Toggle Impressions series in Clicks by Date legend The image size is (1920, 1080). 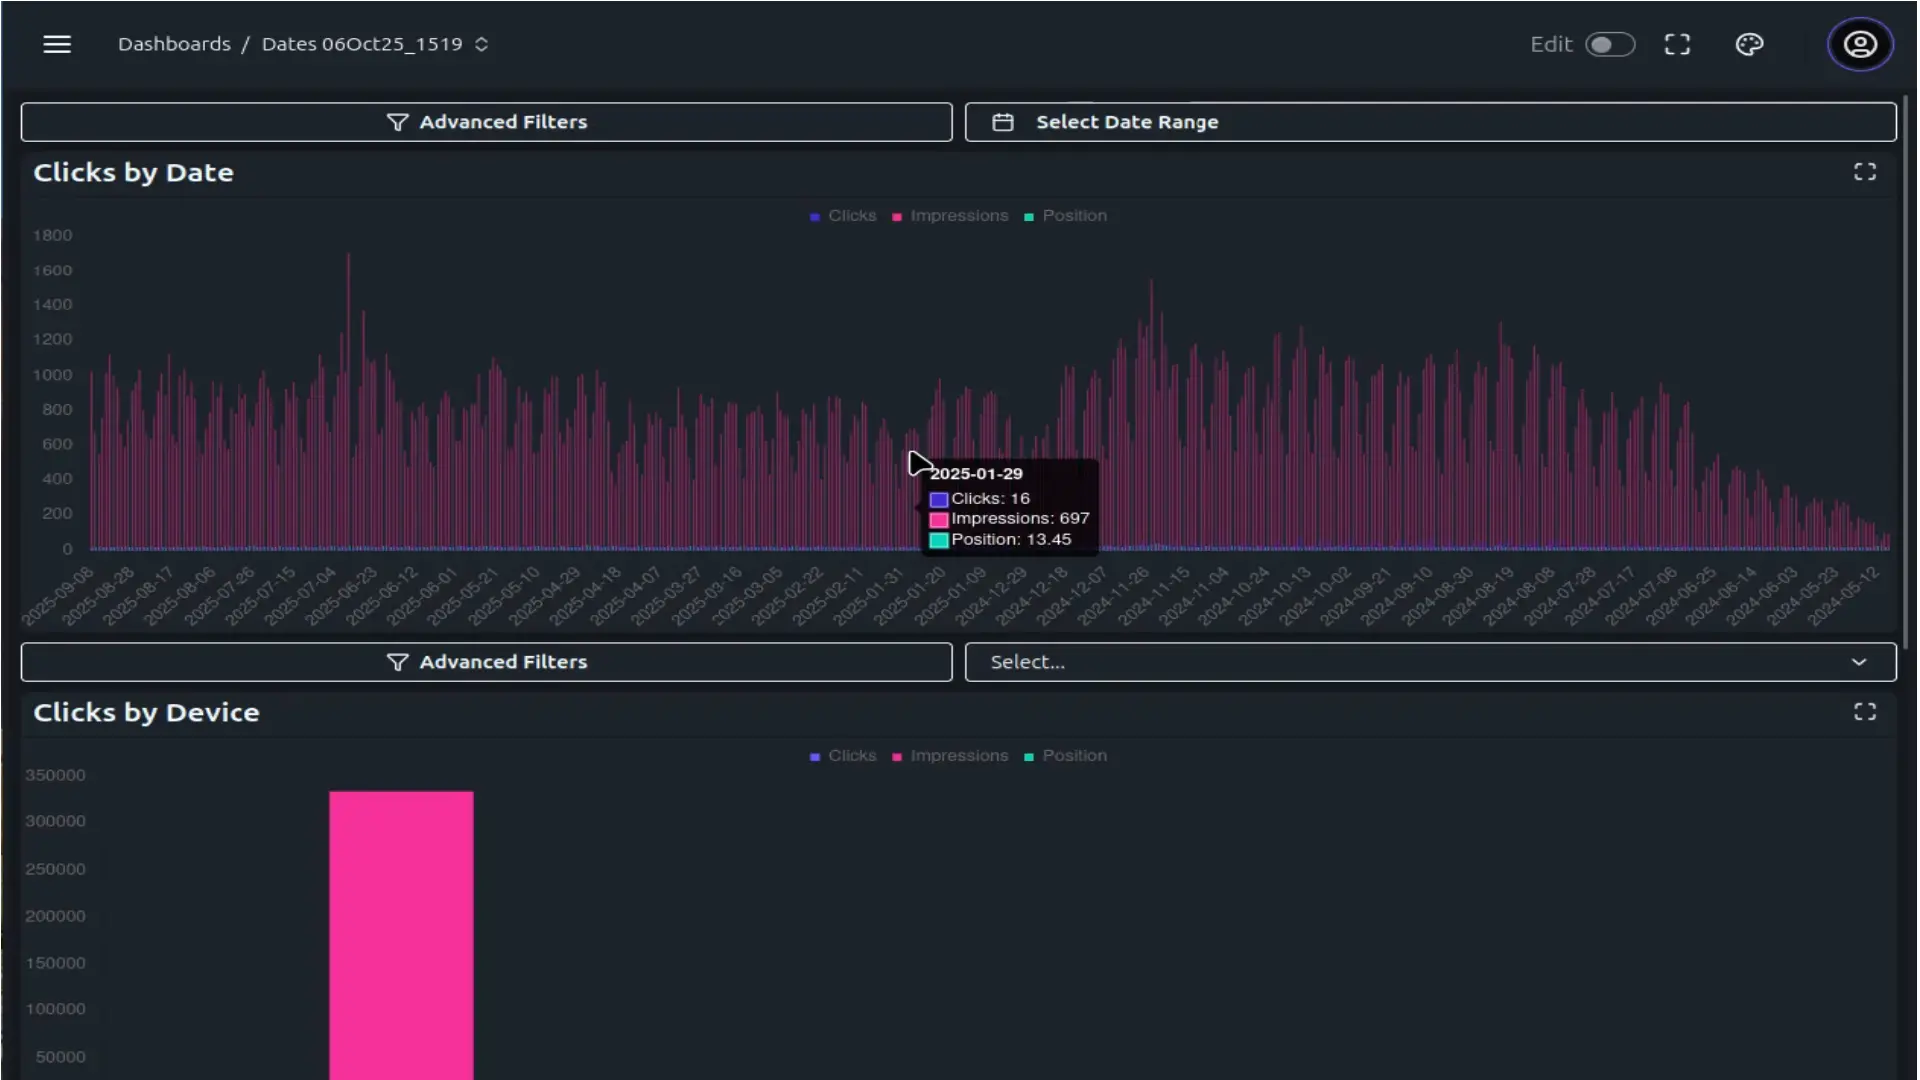(x=950, y=216)
